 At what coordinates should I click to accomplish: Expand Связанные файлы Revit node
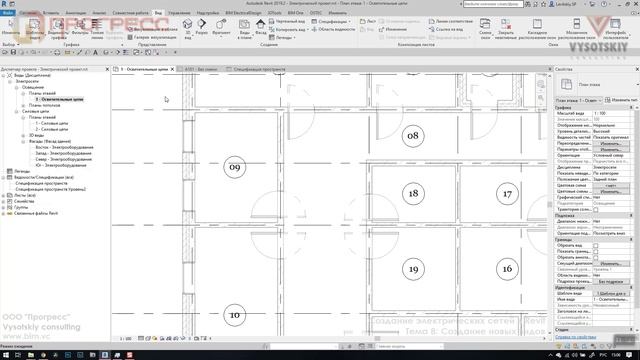point(4,213)
